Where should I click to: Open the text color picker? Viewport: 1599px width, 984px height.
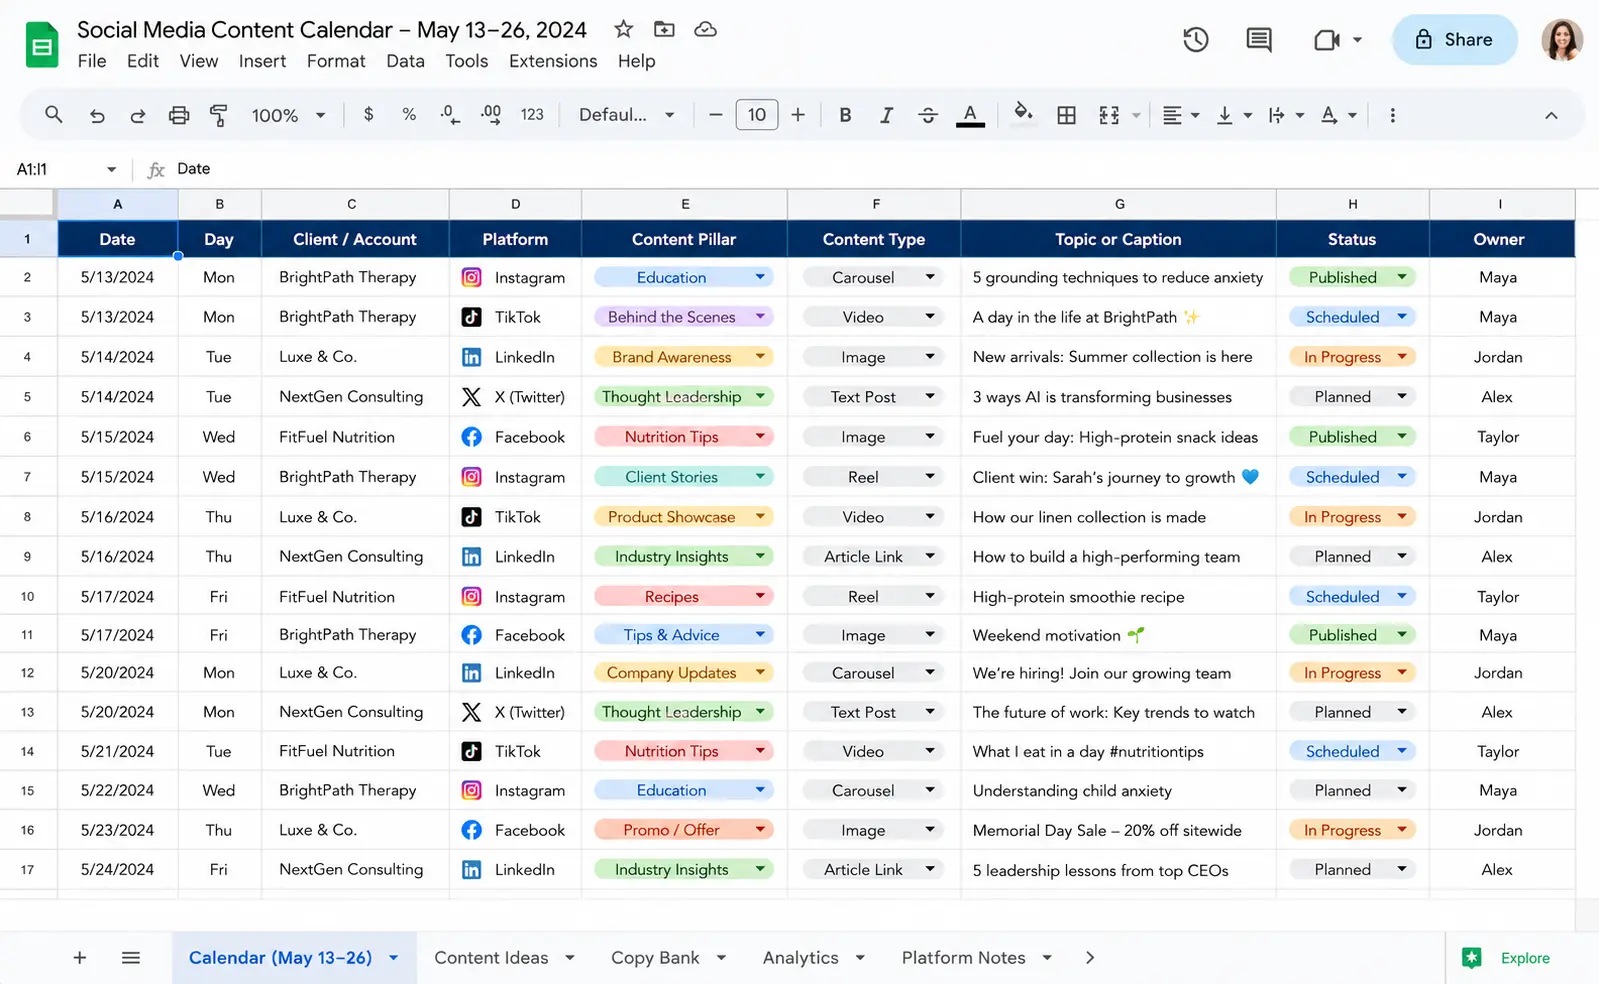tap(970, 115)
